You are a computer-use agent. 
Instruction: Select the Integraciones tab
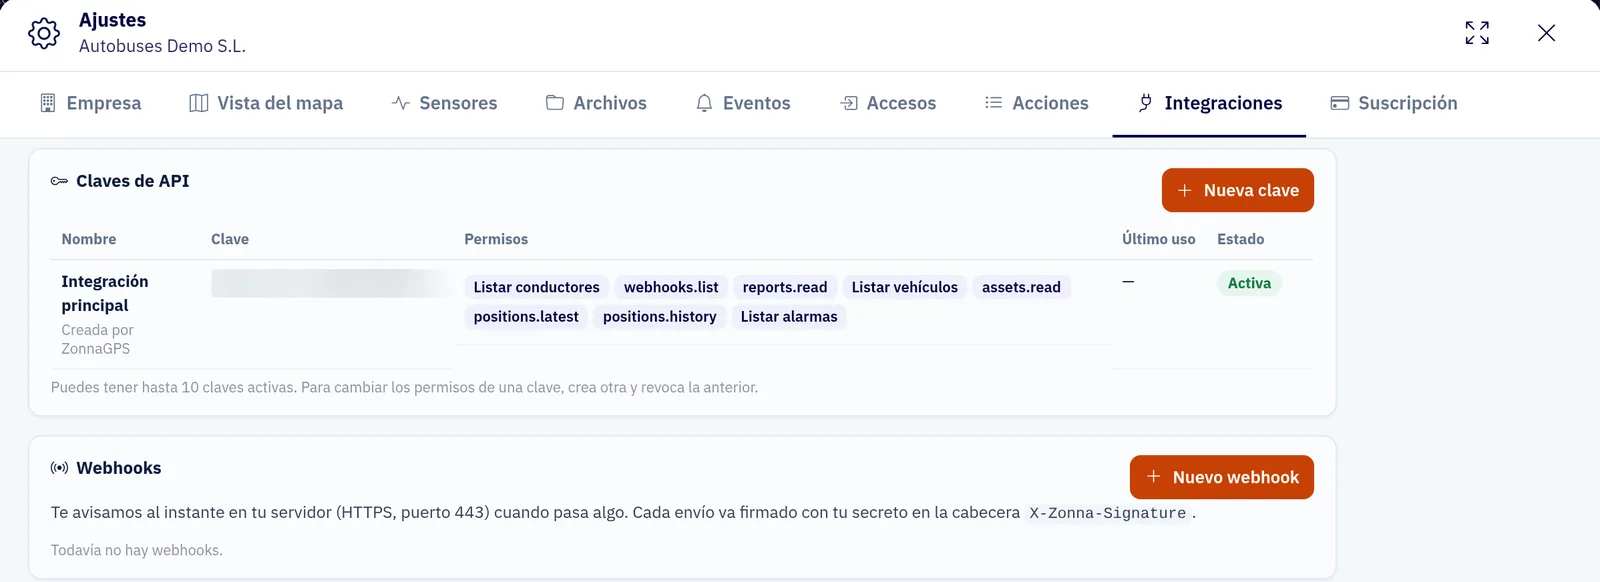click(x=1209, y=103)
